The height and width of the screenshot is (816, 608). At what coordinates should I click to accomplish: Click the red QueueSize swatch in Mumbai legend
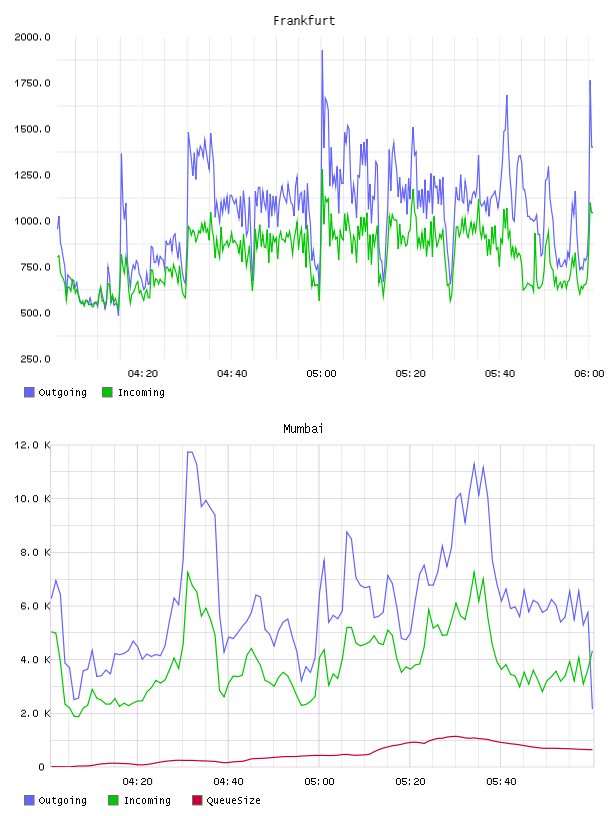(x=197, y=800)
